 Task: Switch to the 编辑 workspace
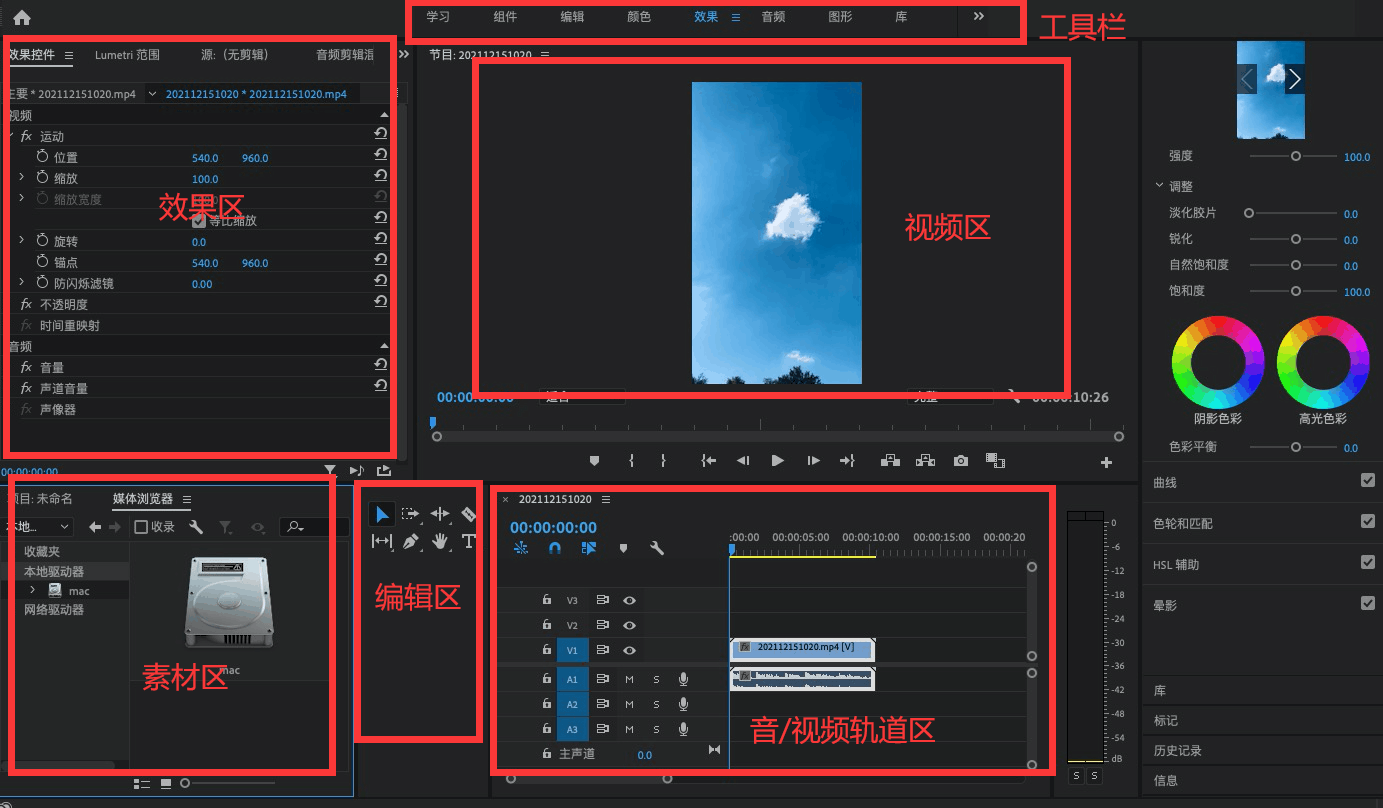pyautogui.click(x=572, y=17)
